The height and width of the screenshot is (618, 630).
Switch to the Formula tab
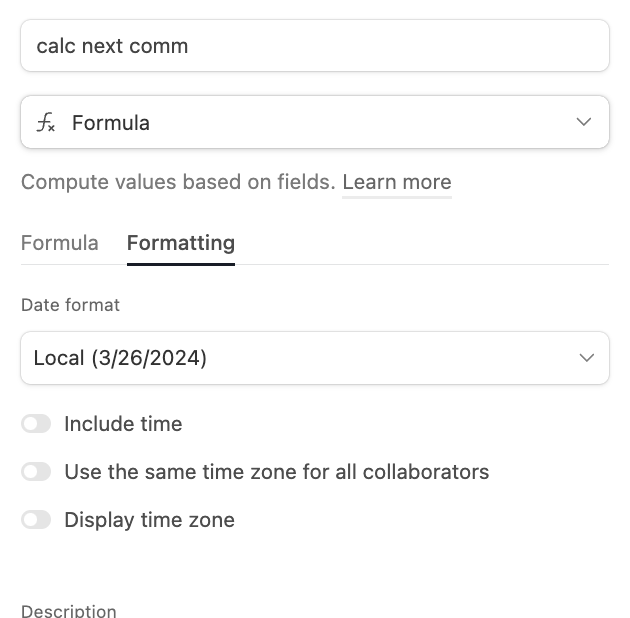click(x=60, y=243)
